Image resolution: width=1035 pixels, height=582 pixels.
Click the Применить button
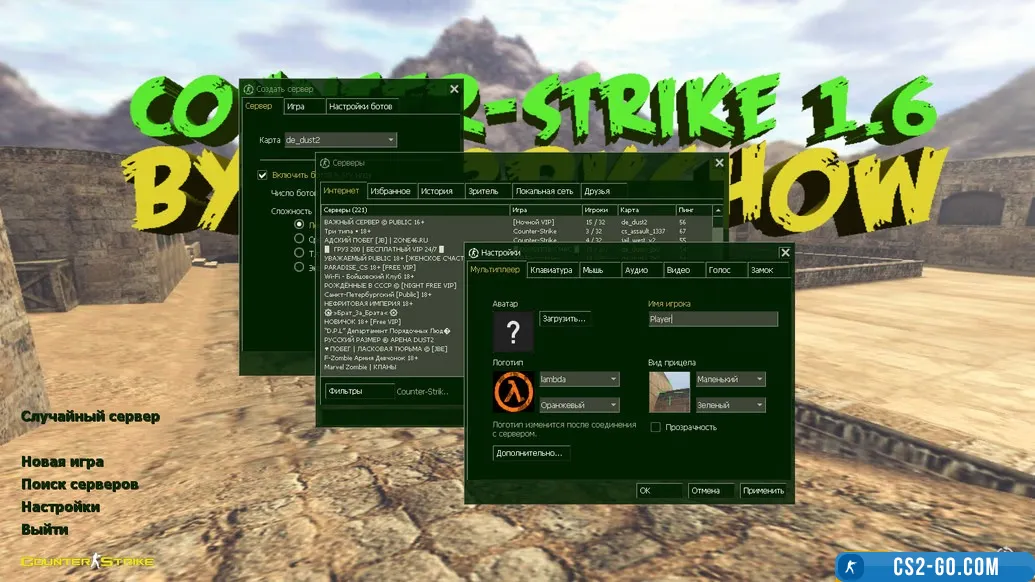763,491
